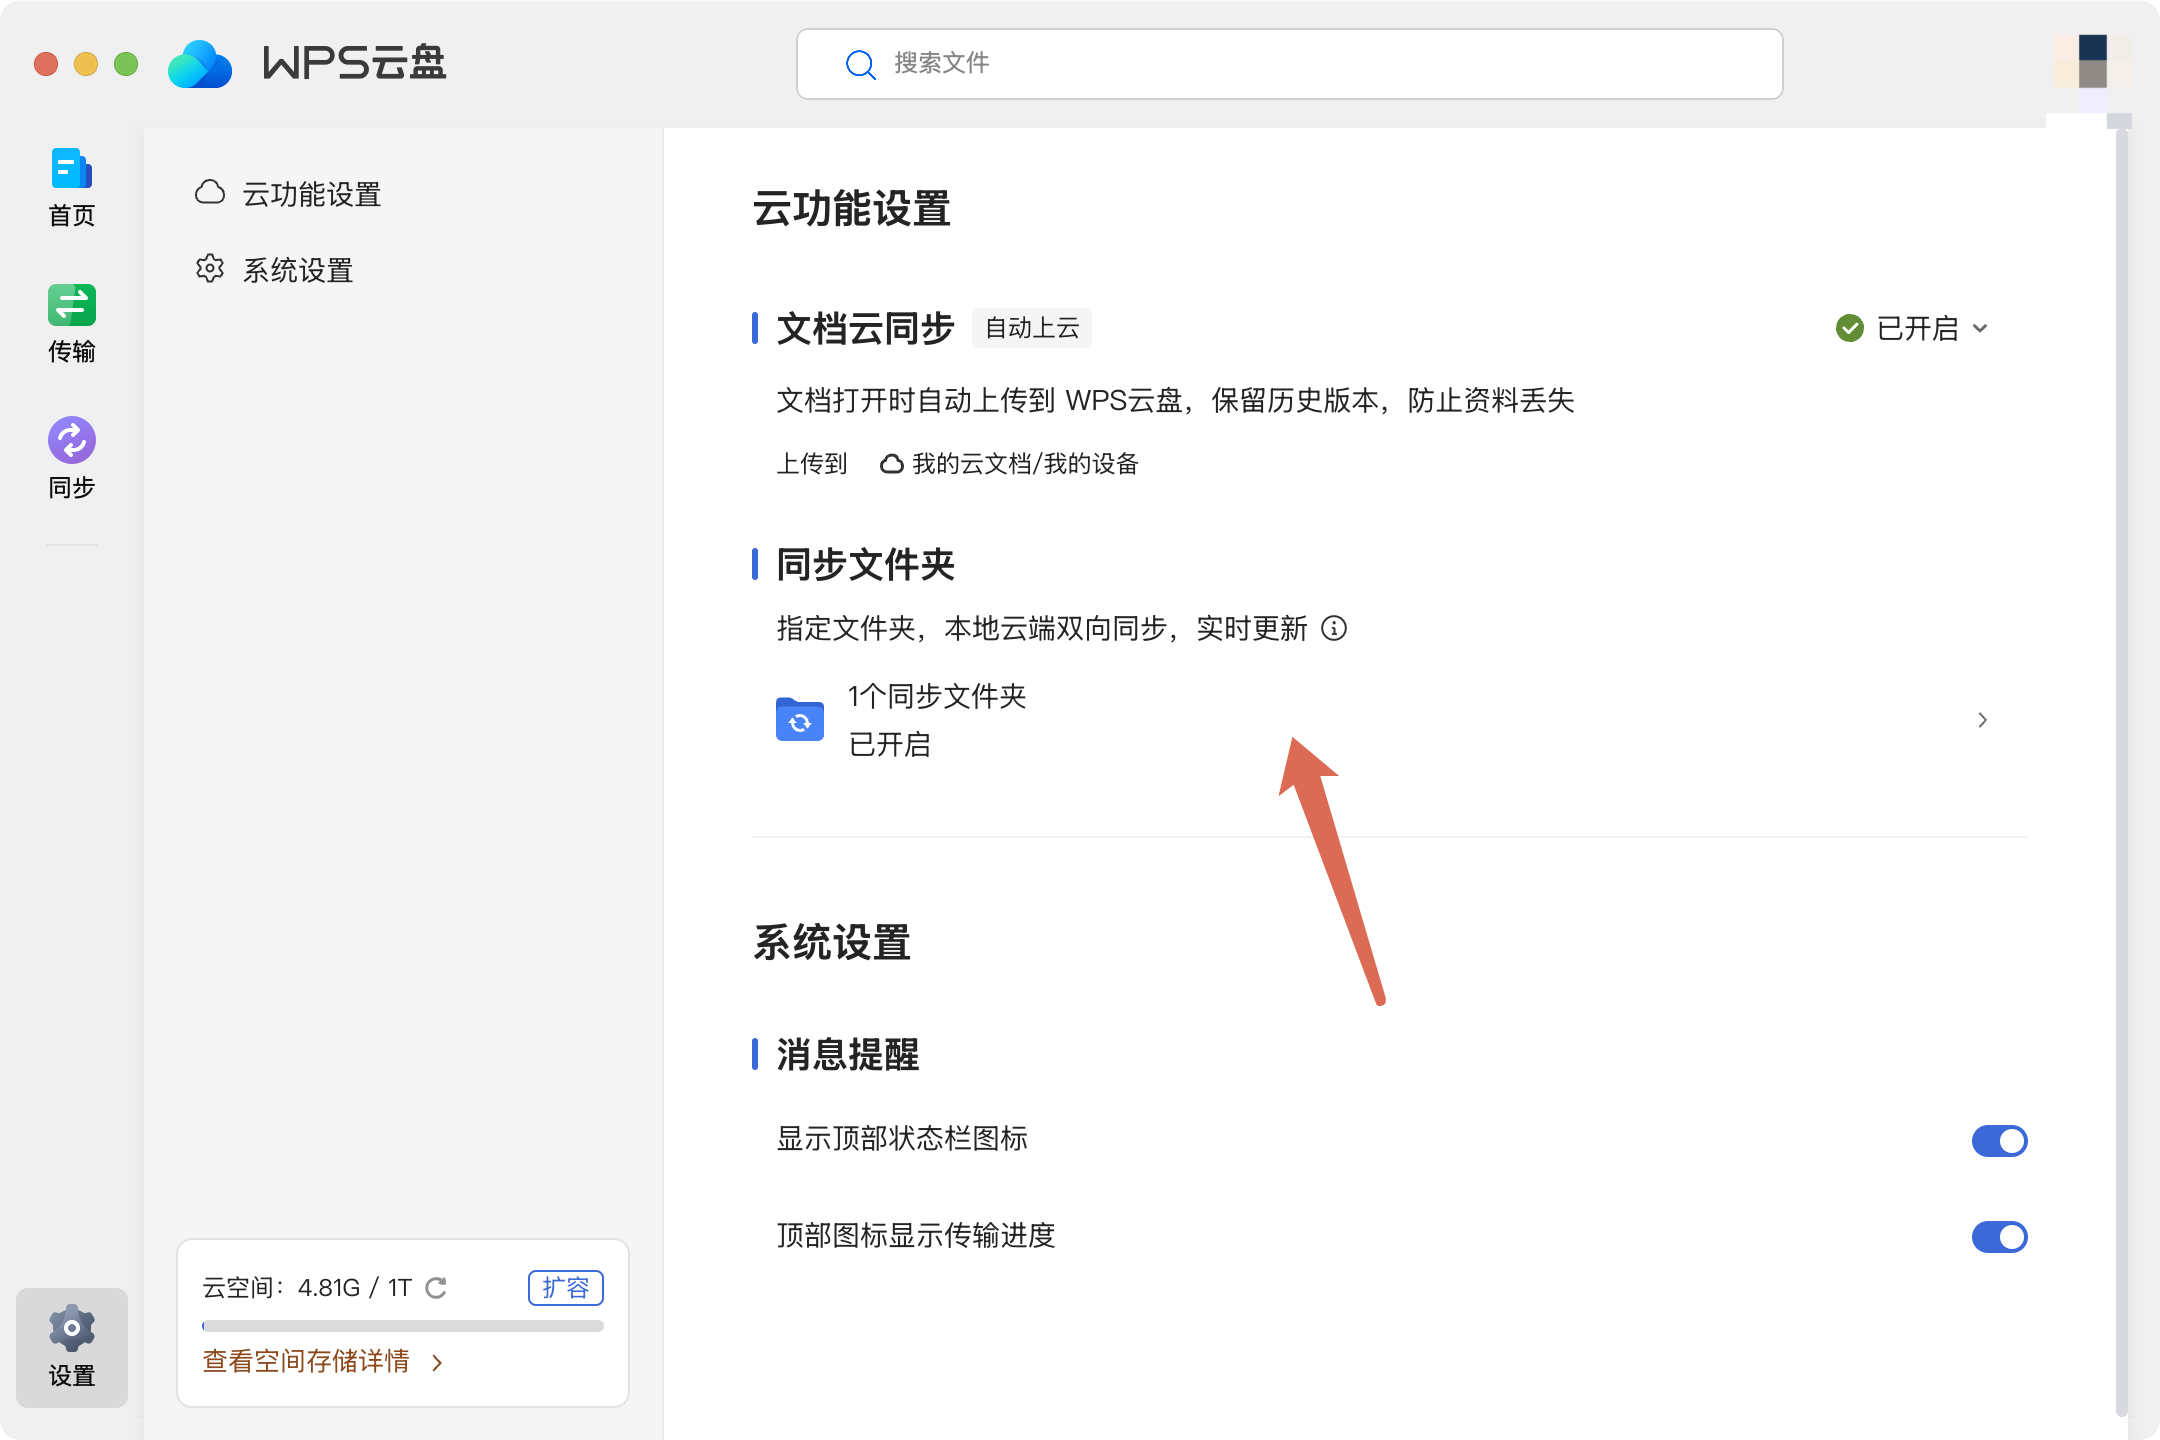The height and width of the screenshot is (1440, 2160).
Task: Click the WPS云盘 cloud logo
Action: point(200,64)
